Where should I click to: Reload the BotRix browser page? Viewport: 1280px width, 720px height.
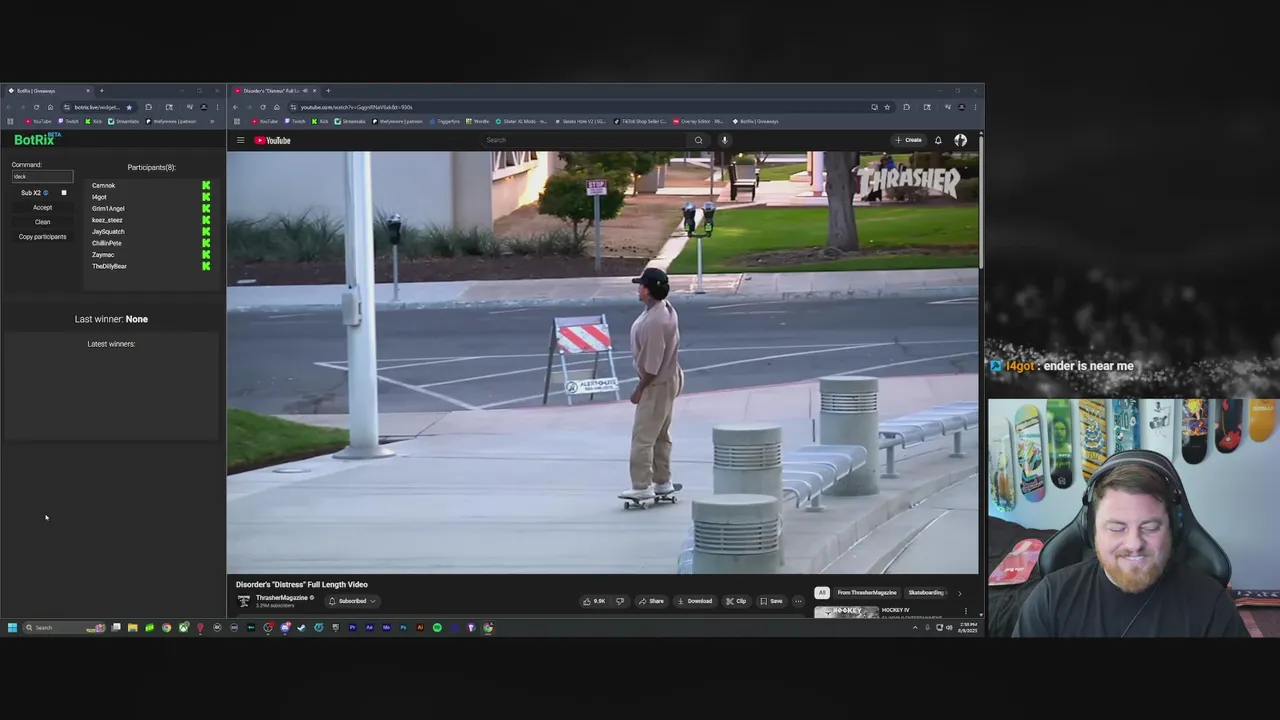pos(36,107)
